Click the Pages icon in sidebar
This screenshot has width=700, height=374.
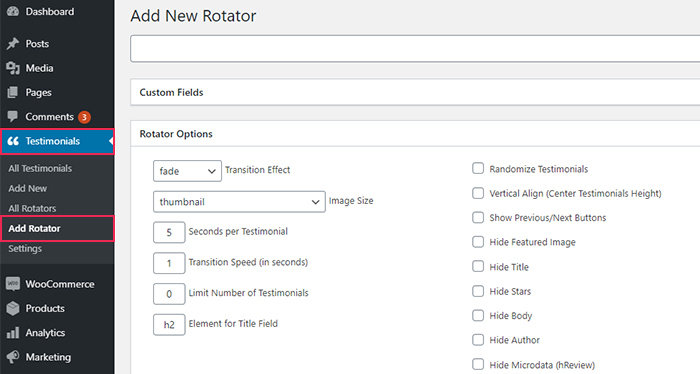(13, 92)
